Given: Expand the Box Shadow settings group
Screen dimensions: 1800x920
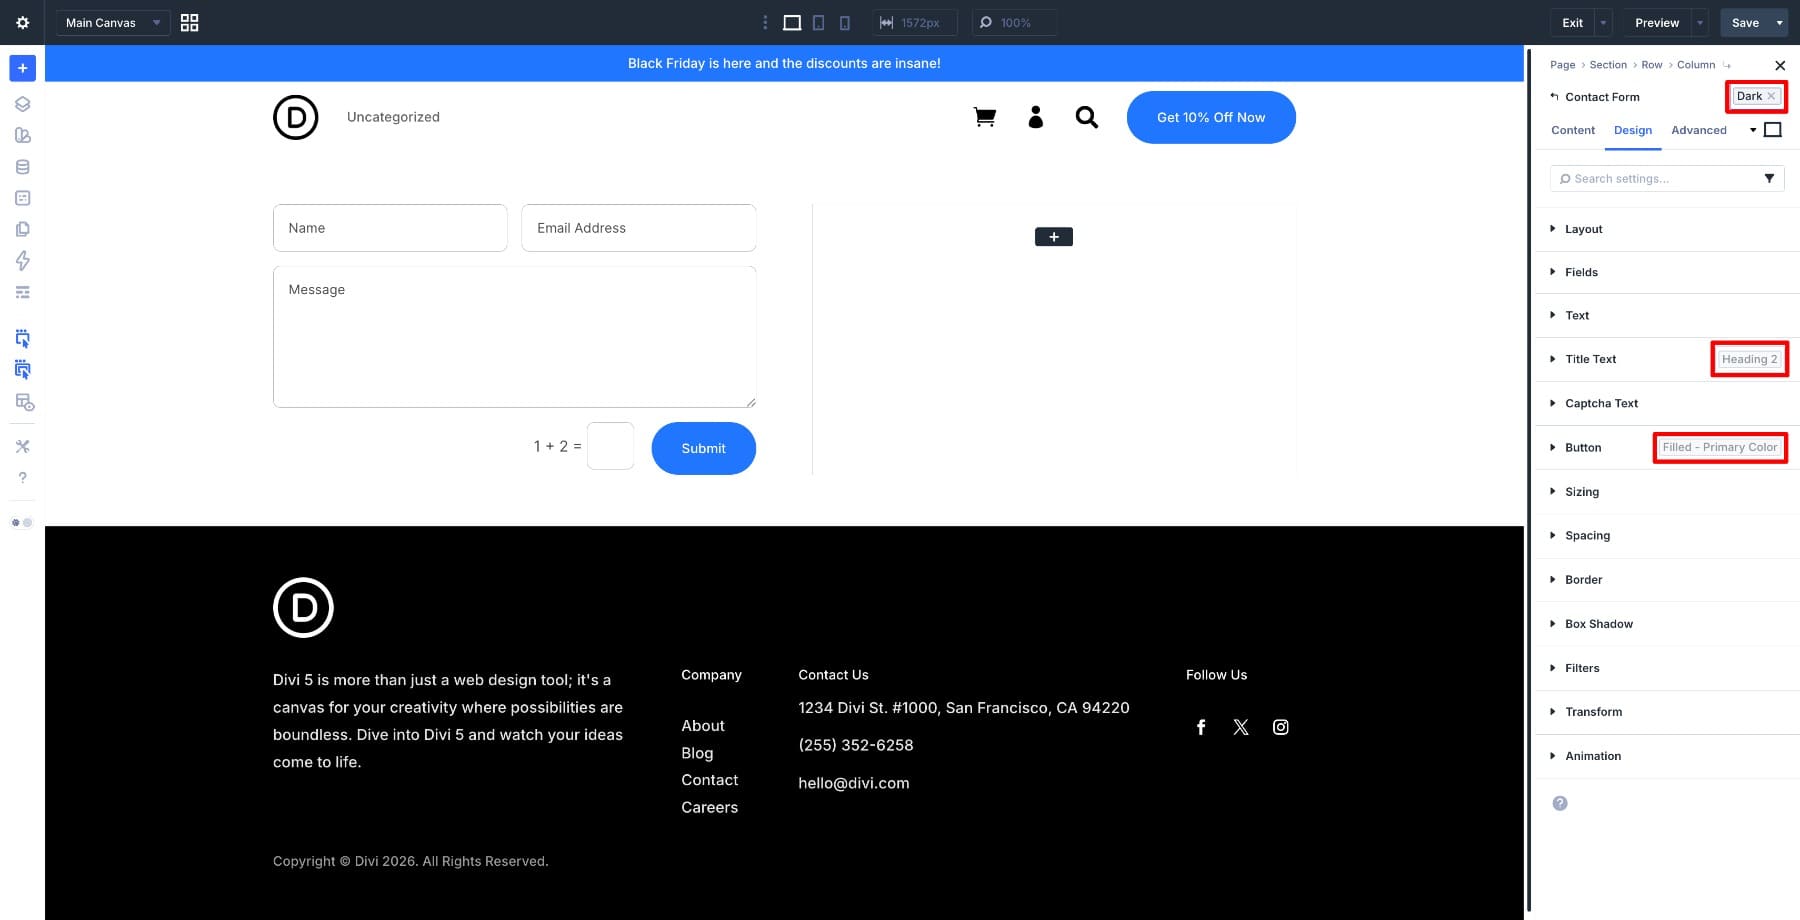Looking at the screenshot, I should [x=1667, y=623].
